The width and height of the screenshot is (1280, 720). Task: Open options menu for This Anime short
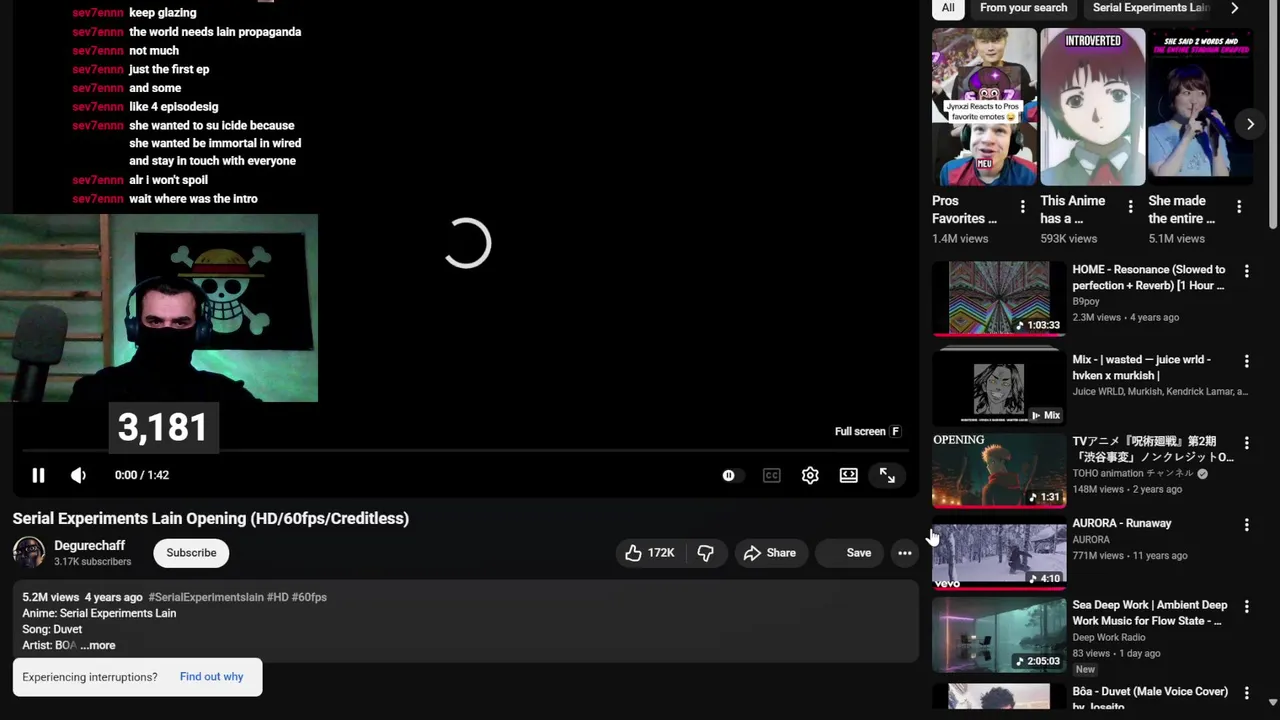[x=1130, y=207]
